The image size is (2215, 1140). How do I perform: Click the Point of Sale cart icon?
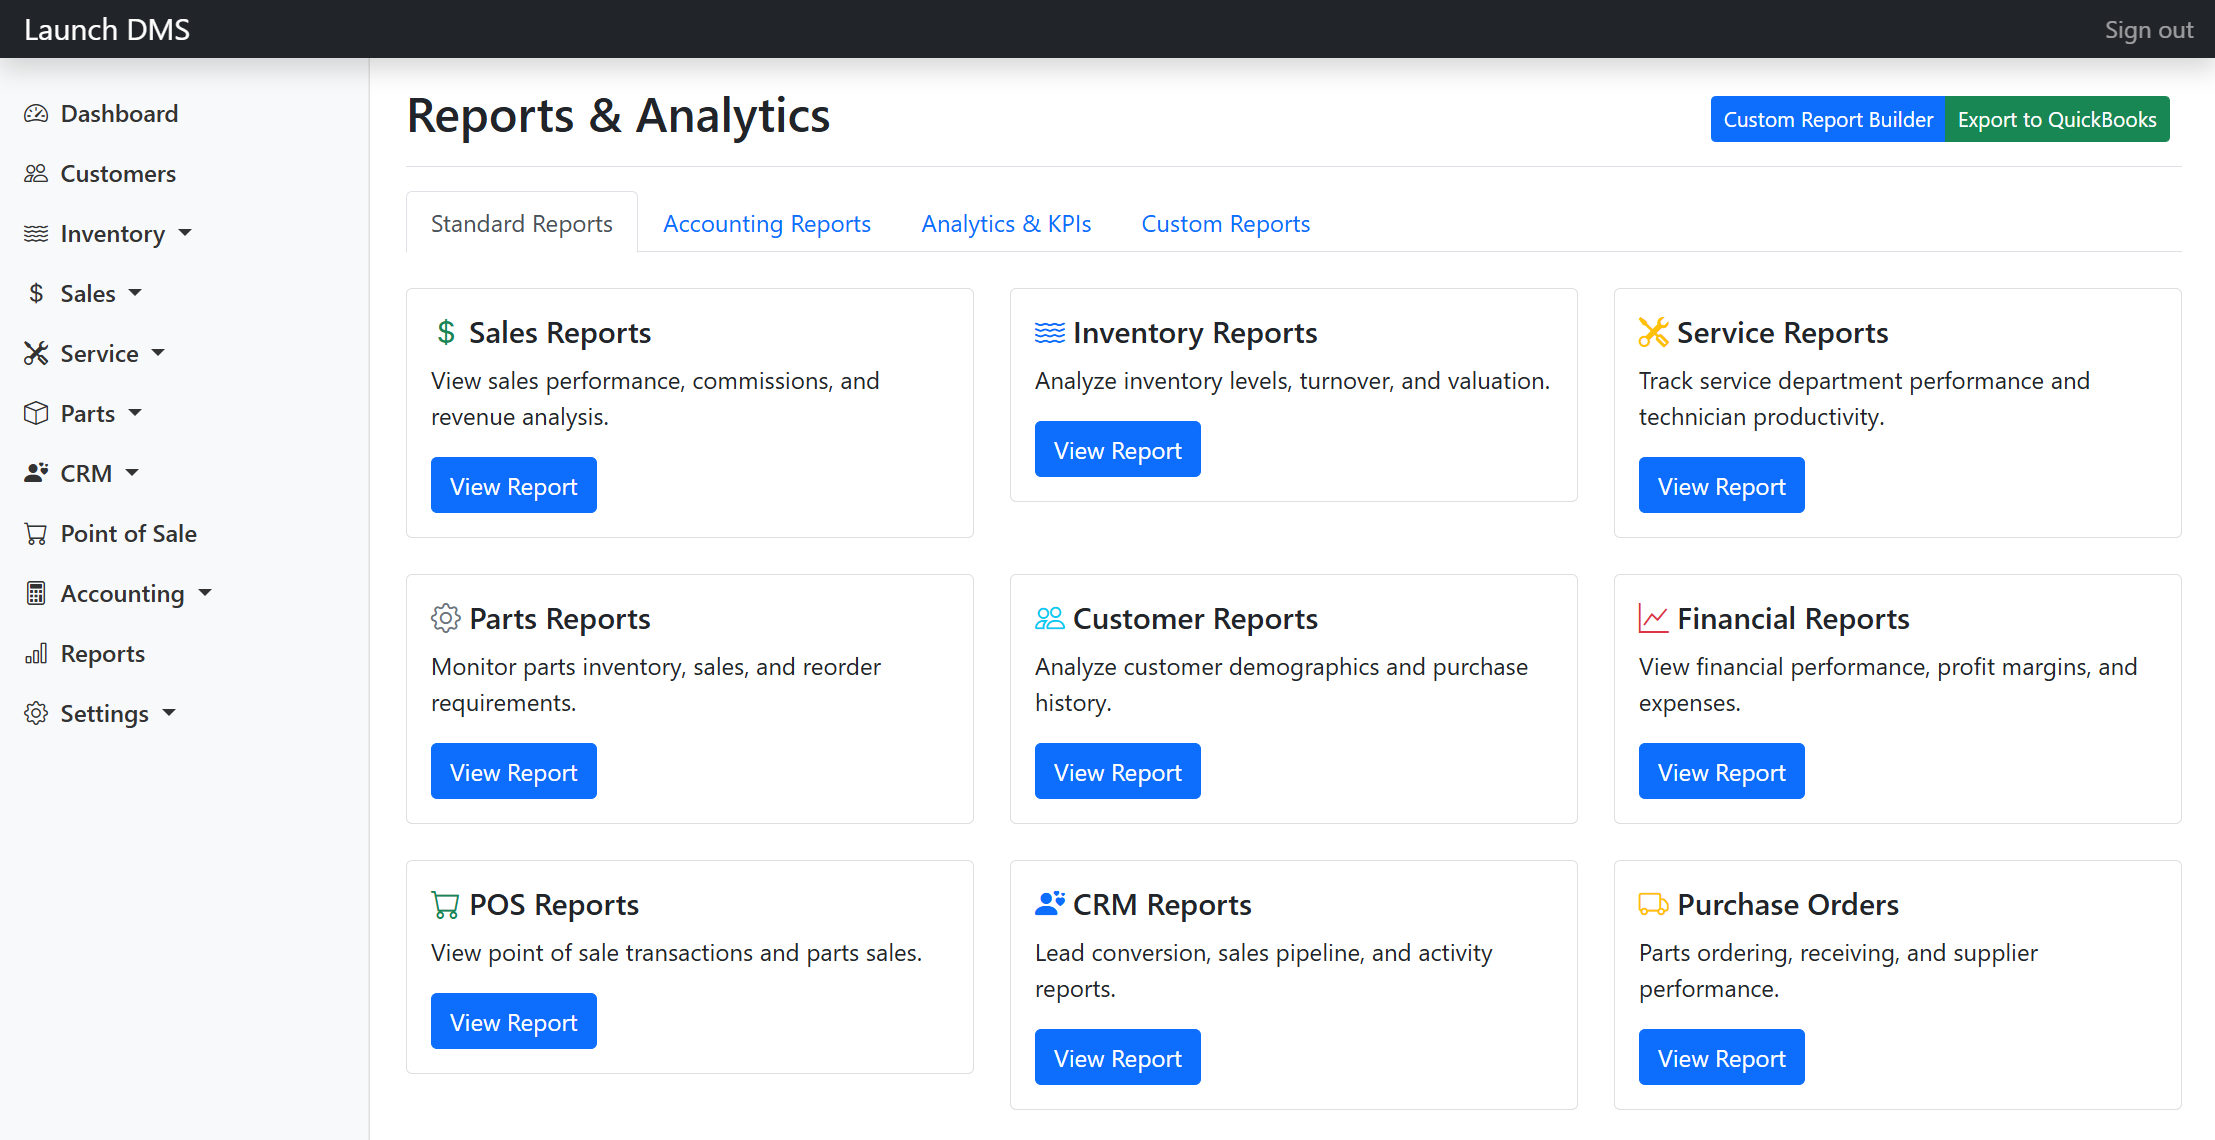pos(37,533)
